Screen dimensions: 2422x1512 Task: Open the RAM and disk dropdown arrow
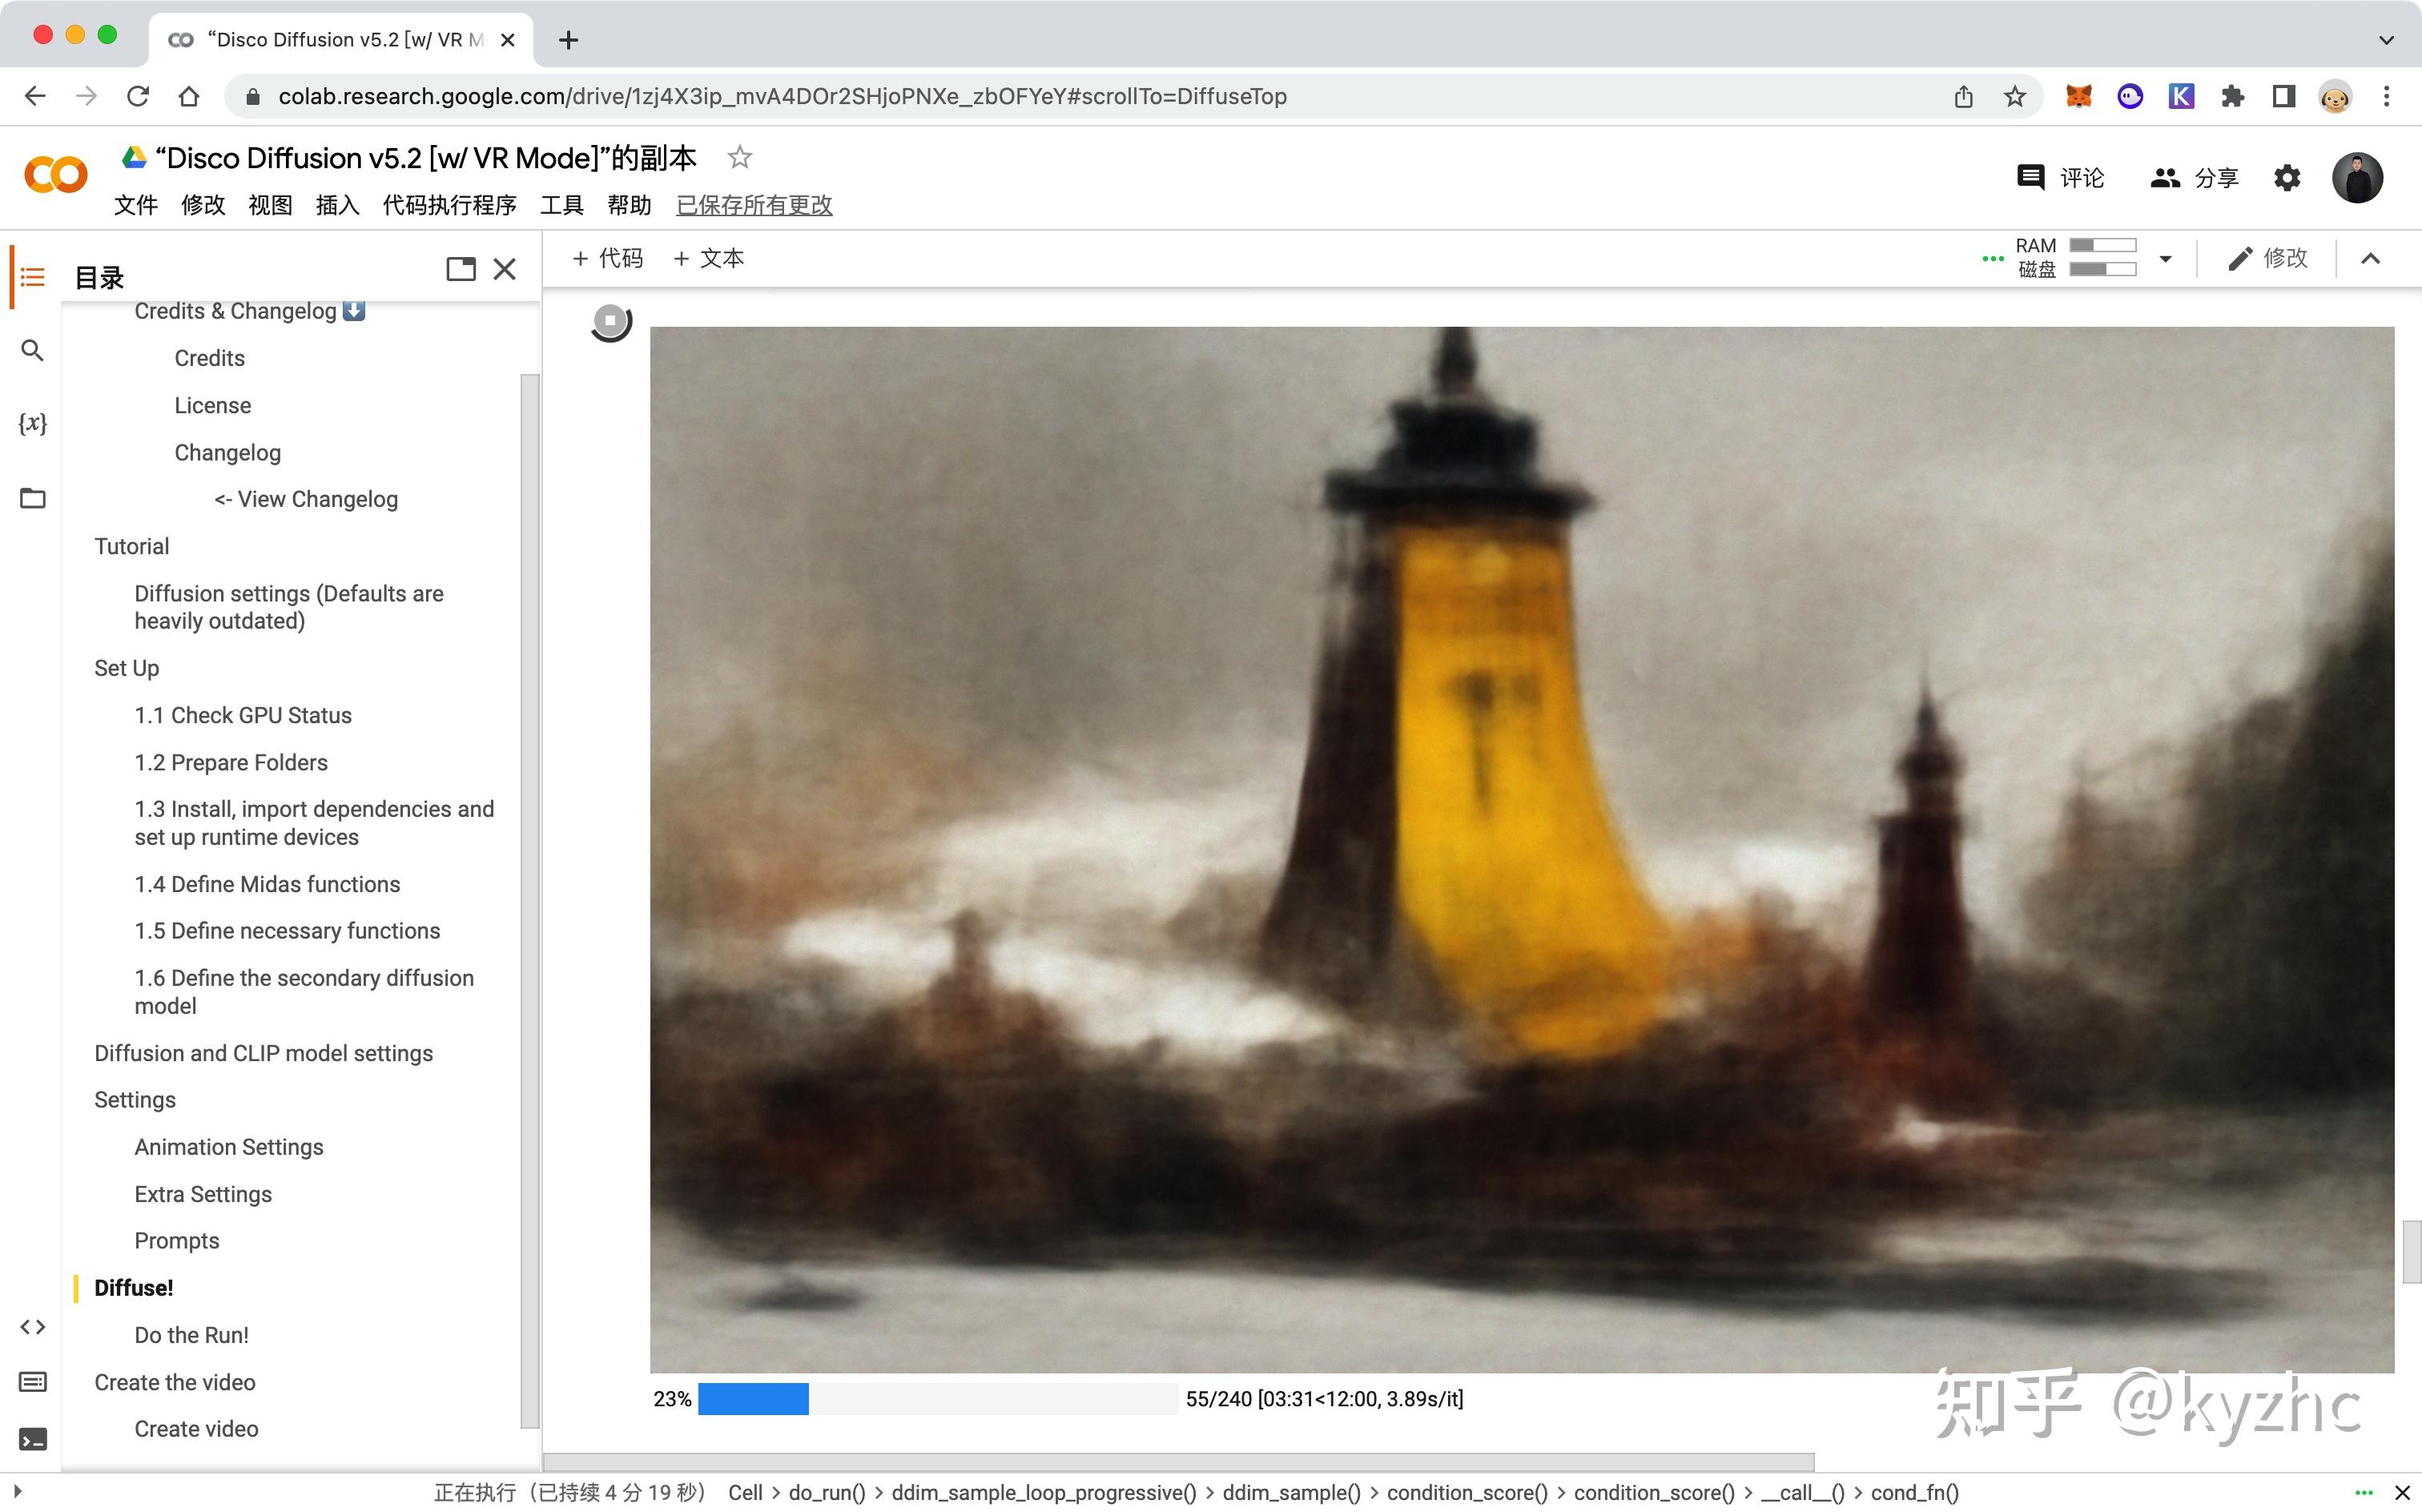pos(2165,259)
